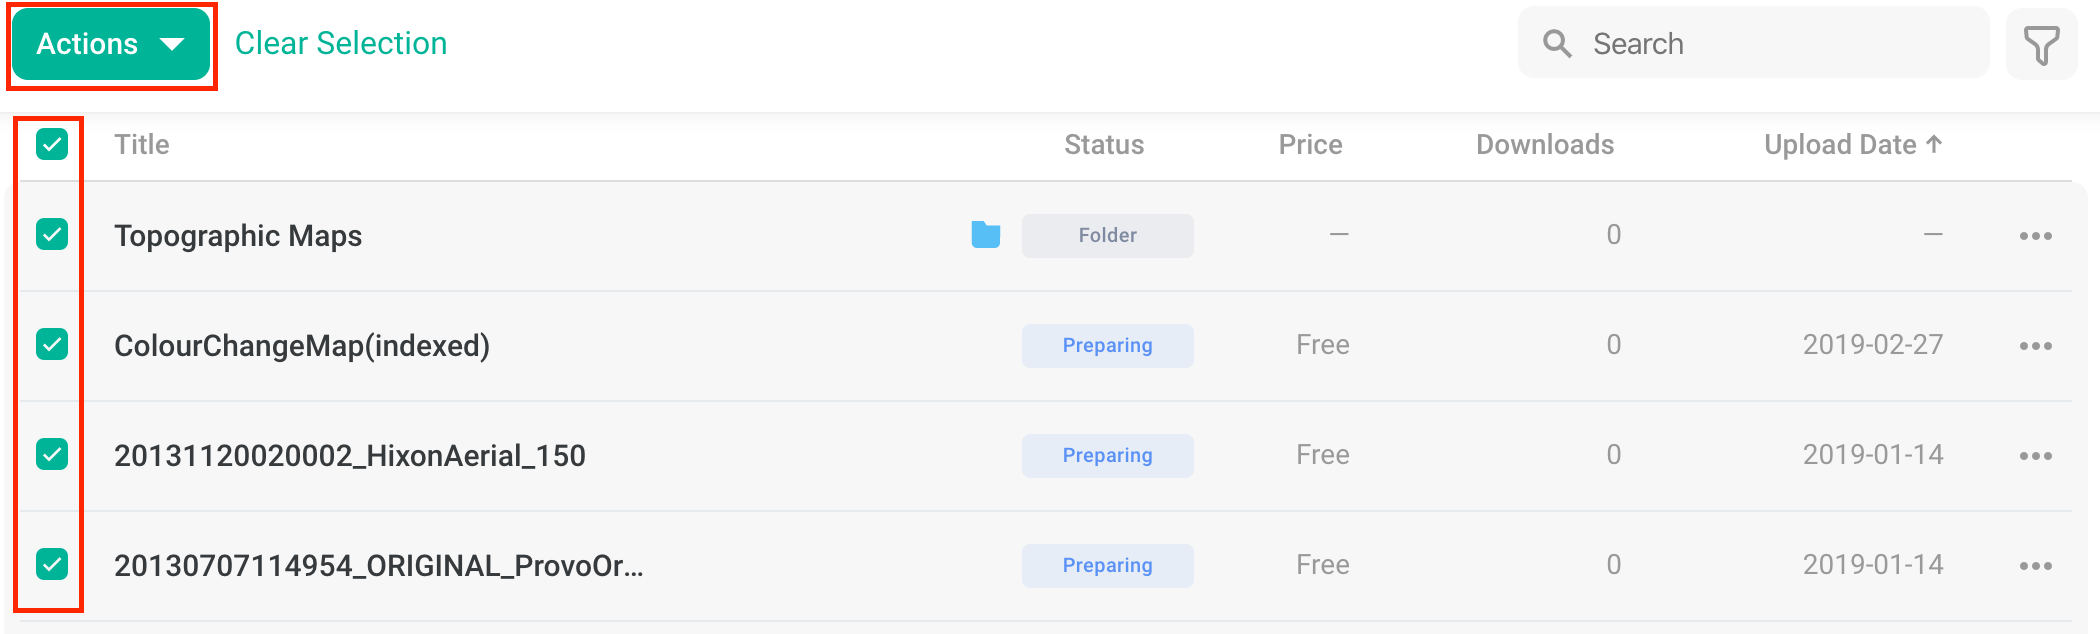This screenshot has height=634, width=2100.
Task: Expand the Actions dropdown menu
Action: (111, 44)
